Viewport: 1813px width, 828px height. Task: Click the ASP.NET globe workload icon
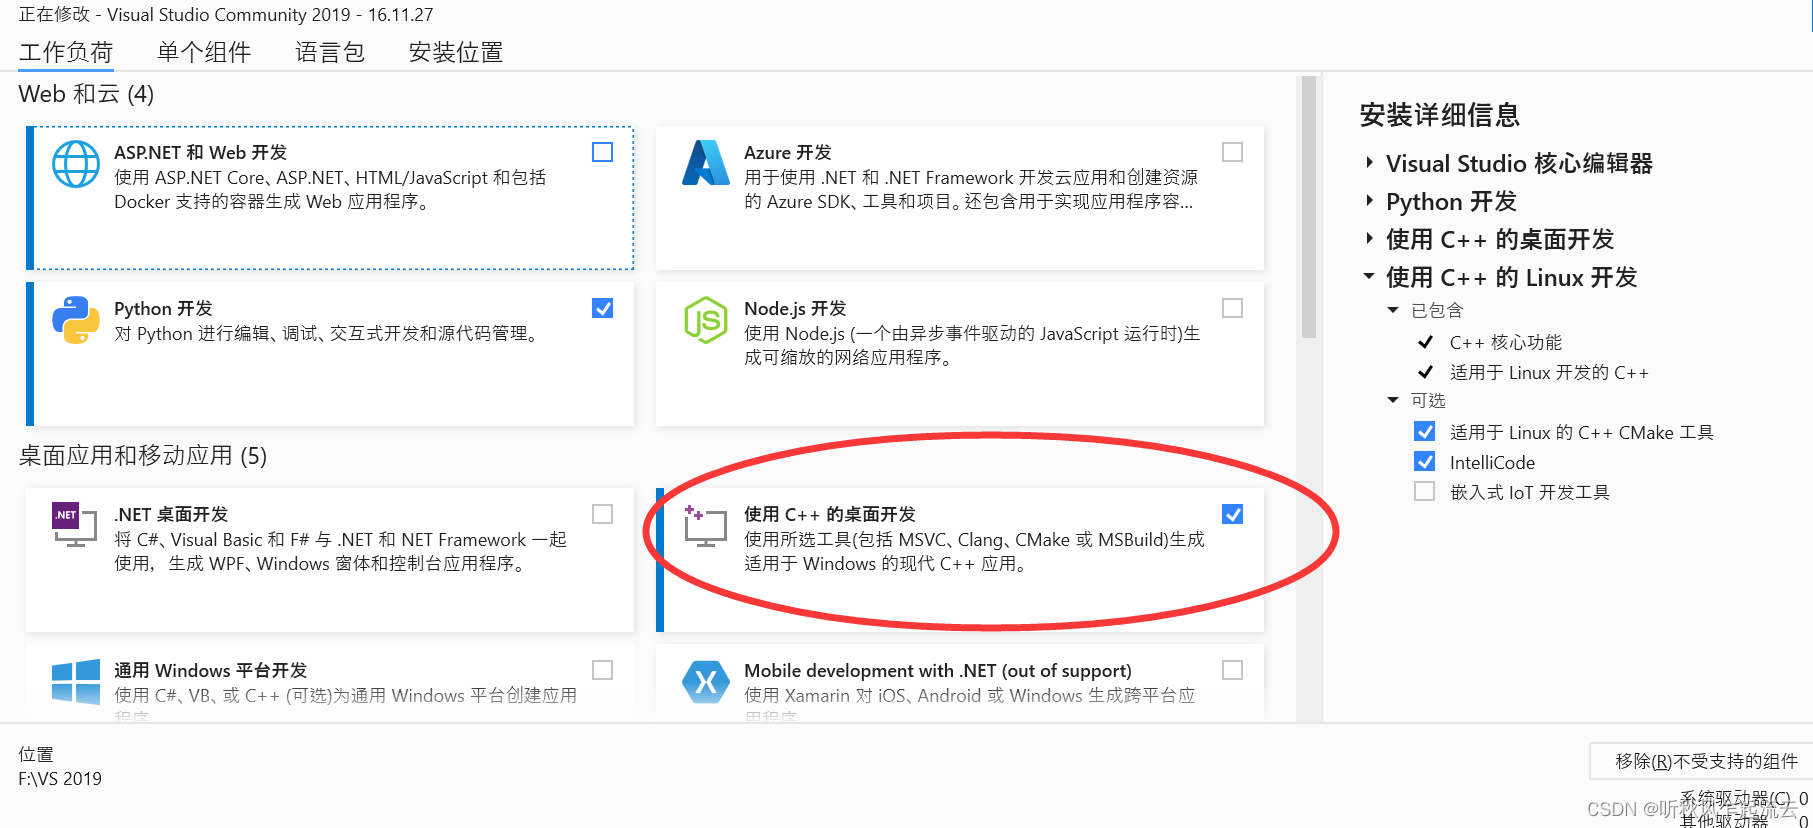[76, 164]
